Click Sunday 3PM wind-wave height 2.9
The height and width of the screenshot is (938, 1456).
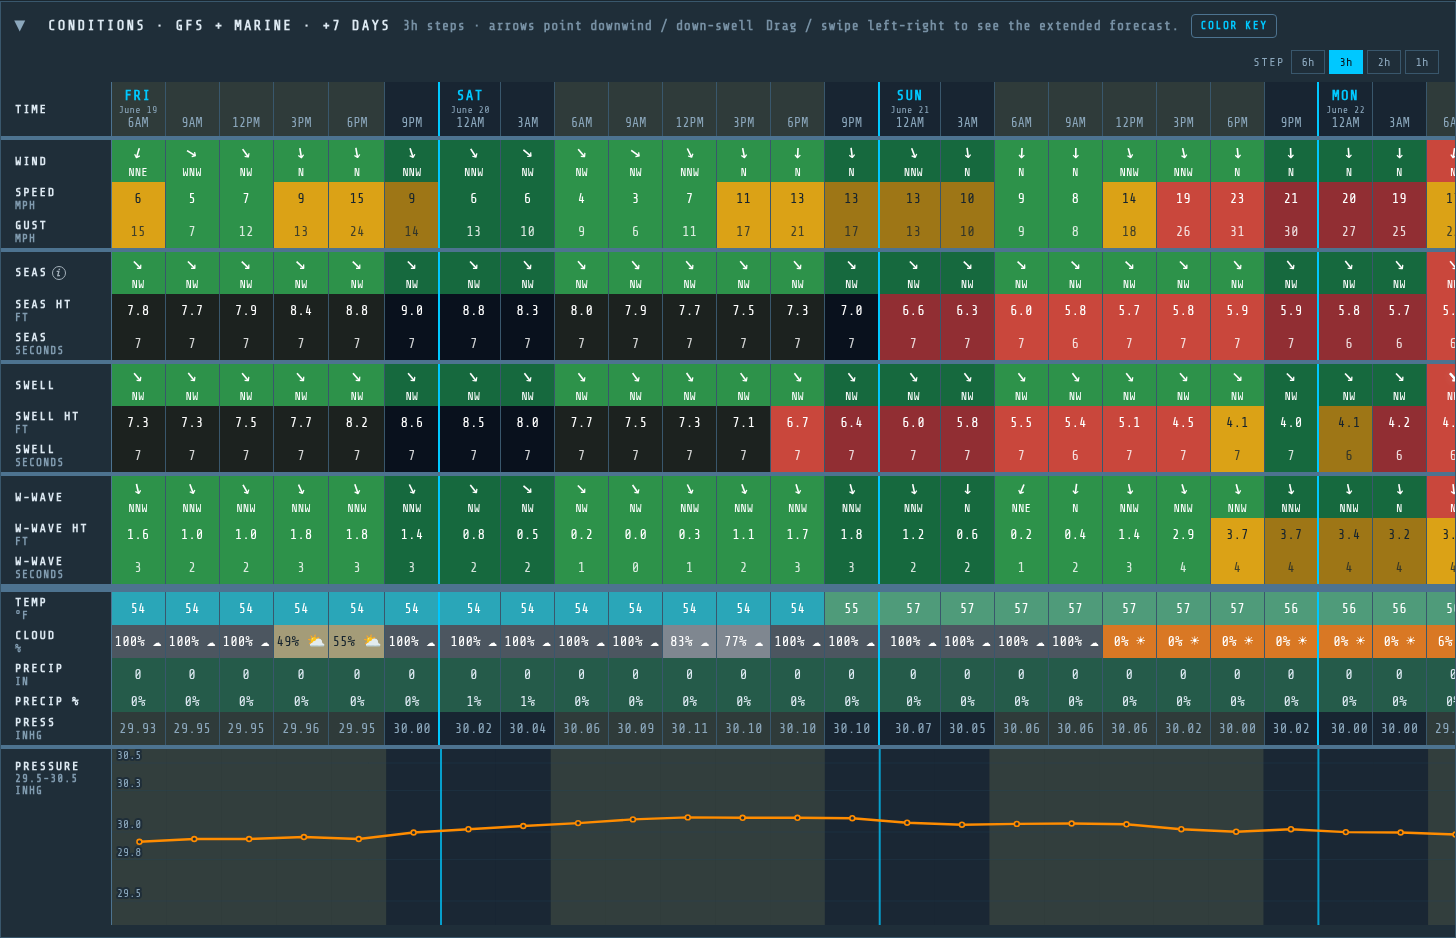[1183, 534]
